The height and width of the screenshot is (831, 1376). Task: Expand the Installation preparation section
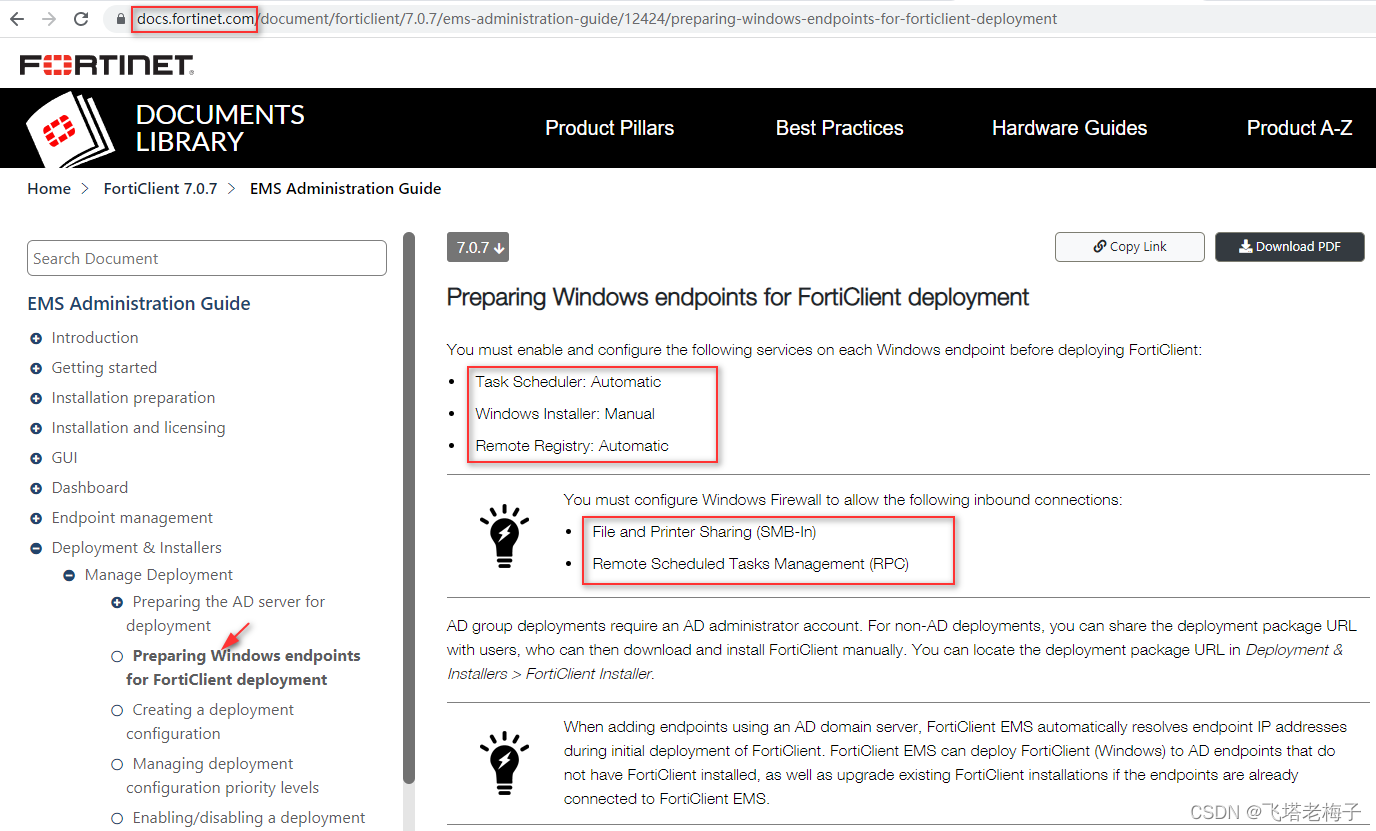click(x=36, y=398)
